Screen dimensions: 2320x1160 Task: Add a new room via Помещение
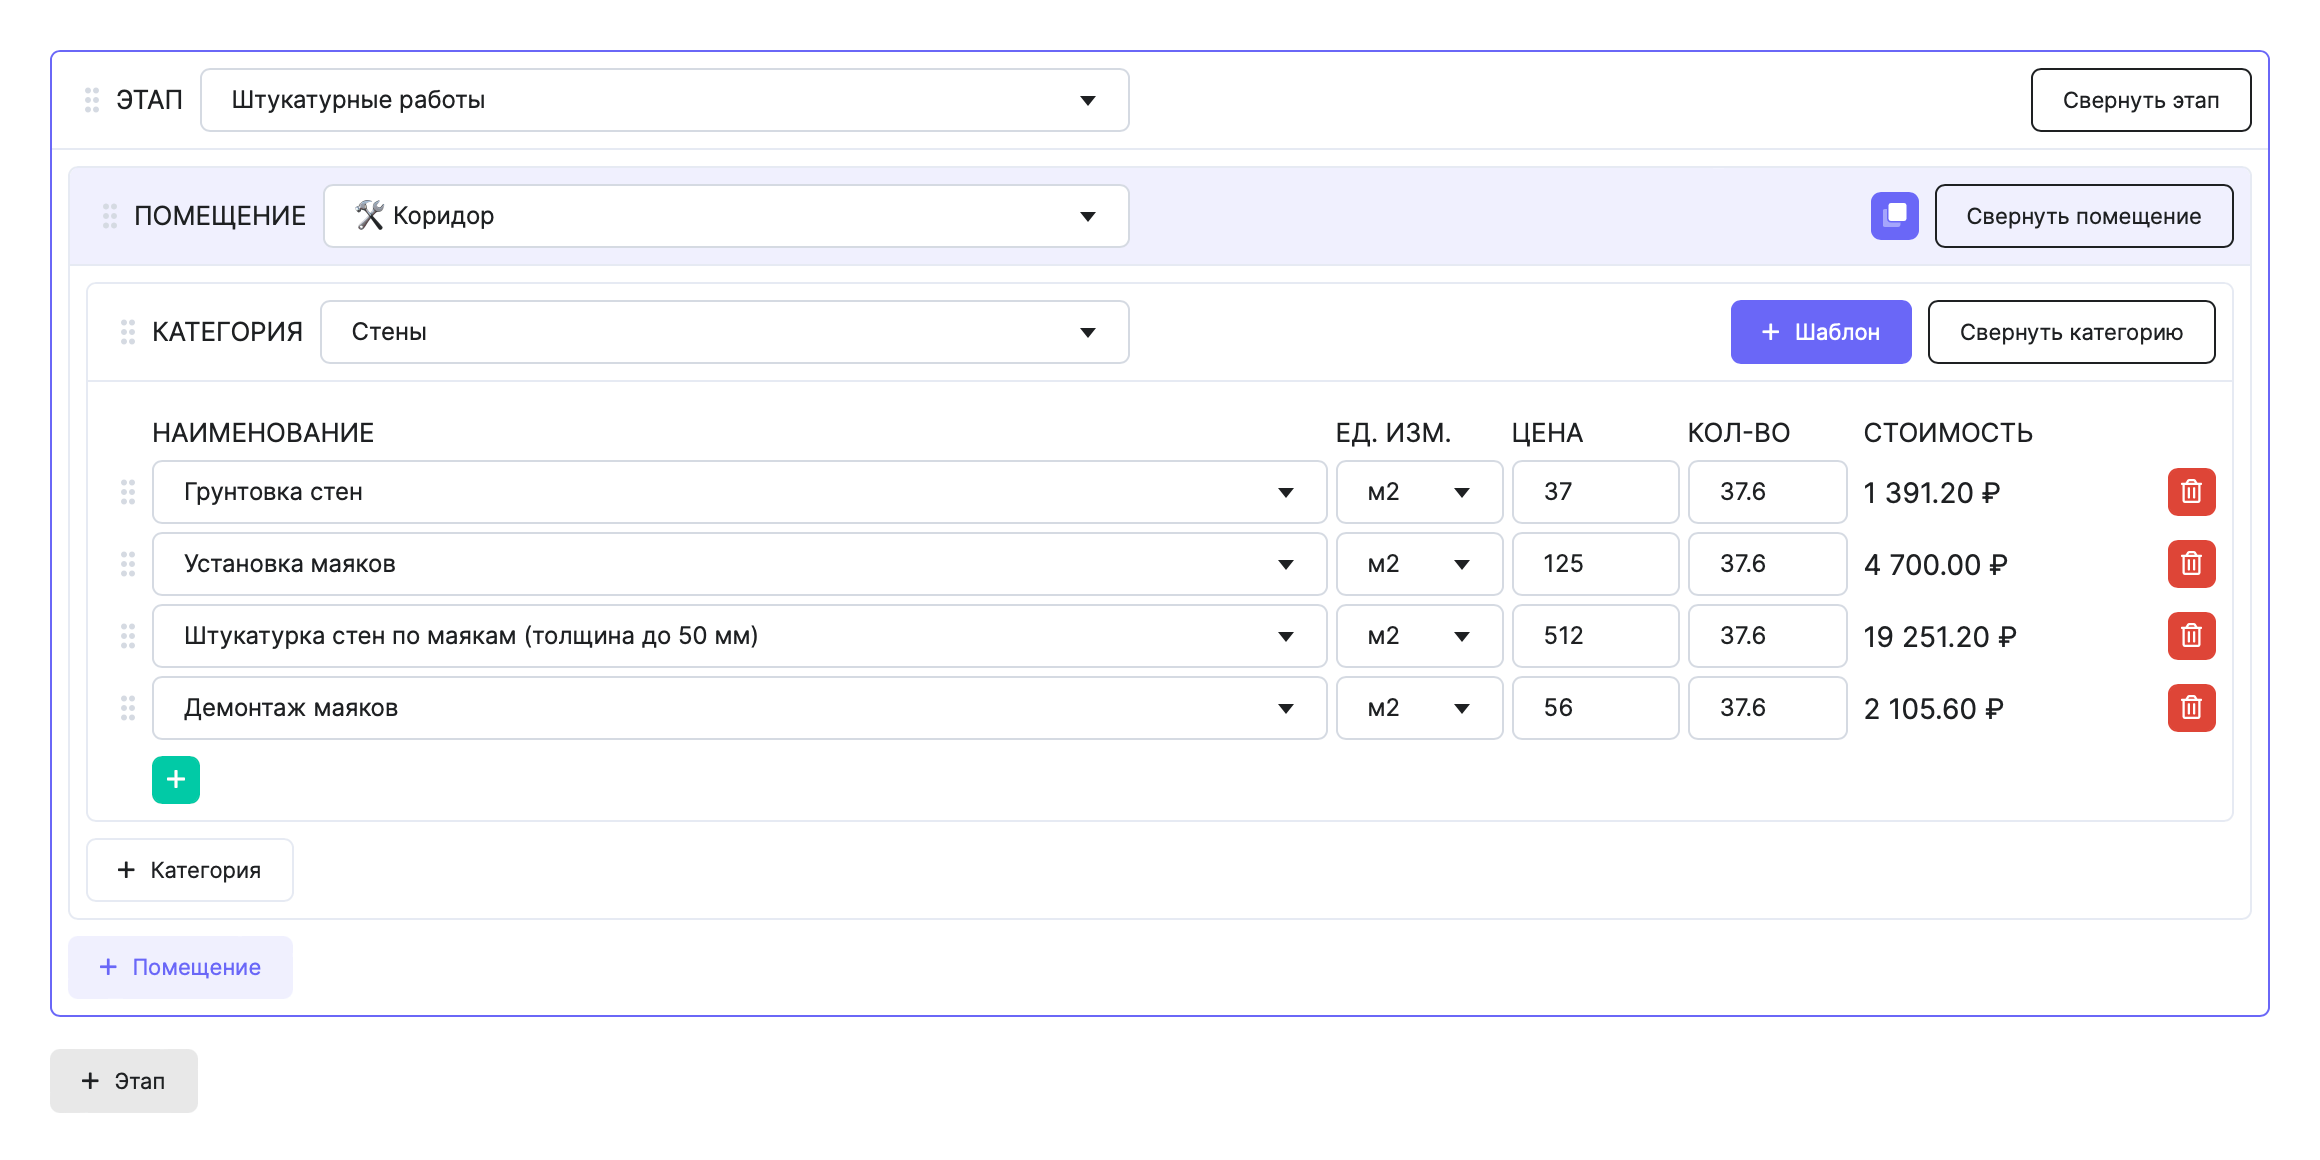pos(180,967)
